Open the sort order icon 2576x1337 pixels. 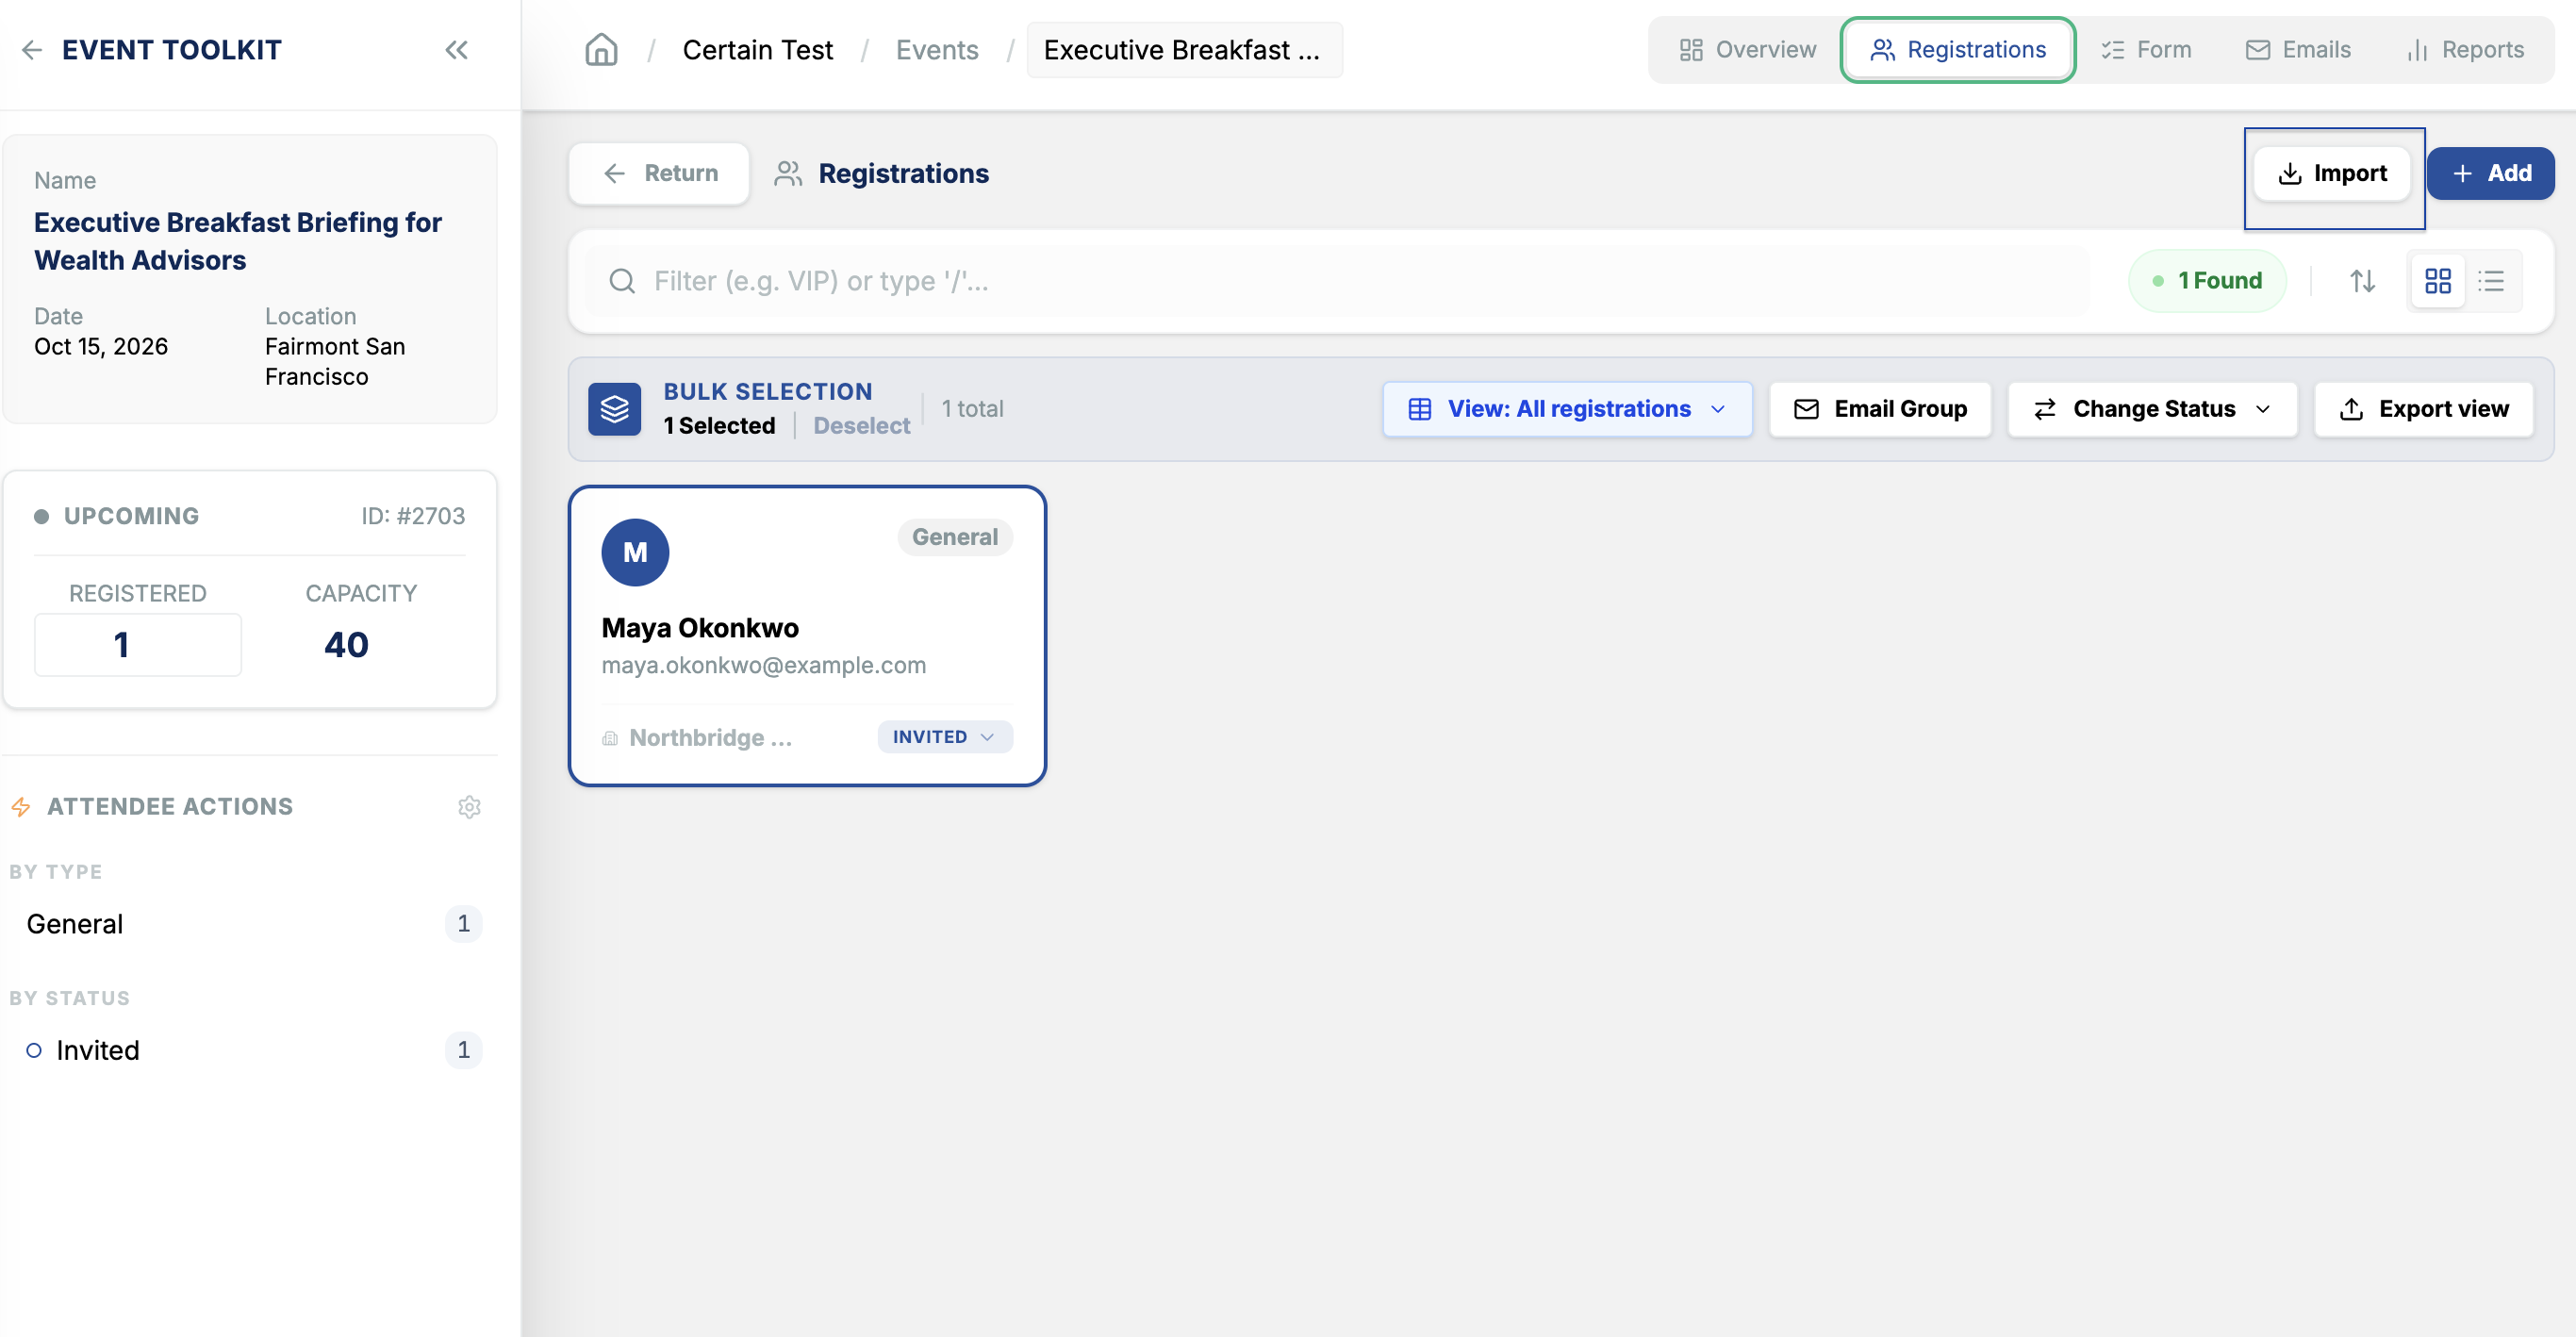2362,281
